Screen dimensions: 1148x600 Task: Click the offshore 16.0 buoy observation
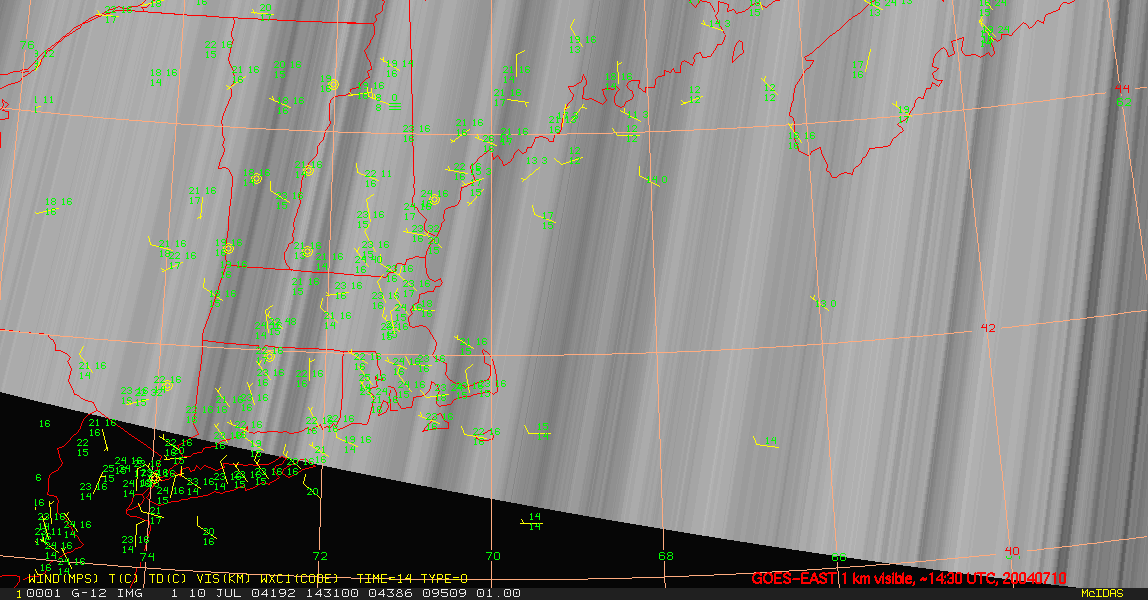pos(825,303)
